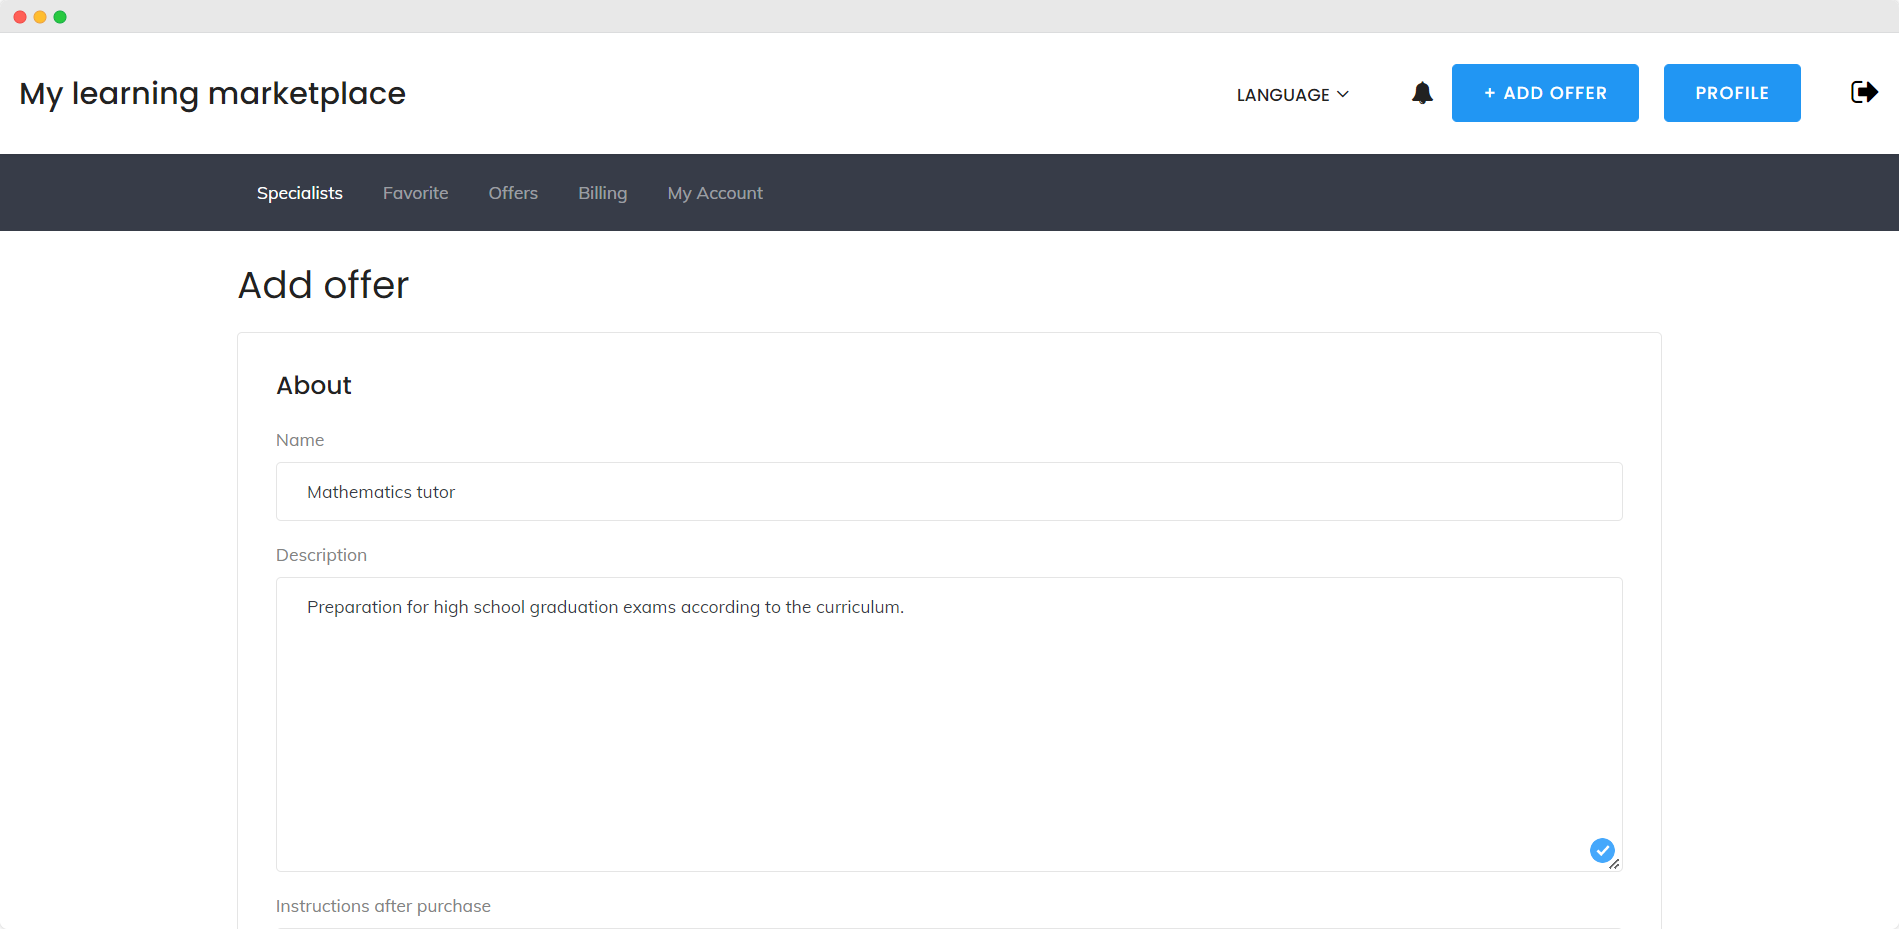Screen dimensions: 1899x929
Task: Click the About section heading
Action: (314, 385)
